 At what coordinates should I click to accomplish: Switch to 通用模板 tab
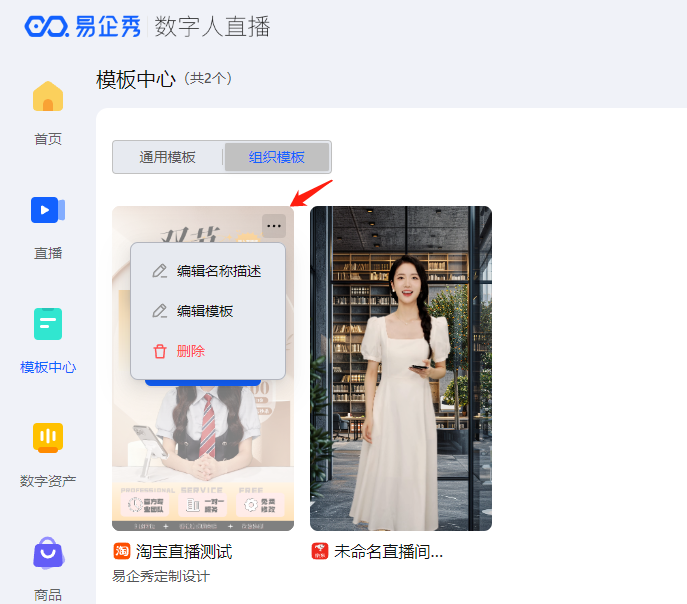[167, 157]
